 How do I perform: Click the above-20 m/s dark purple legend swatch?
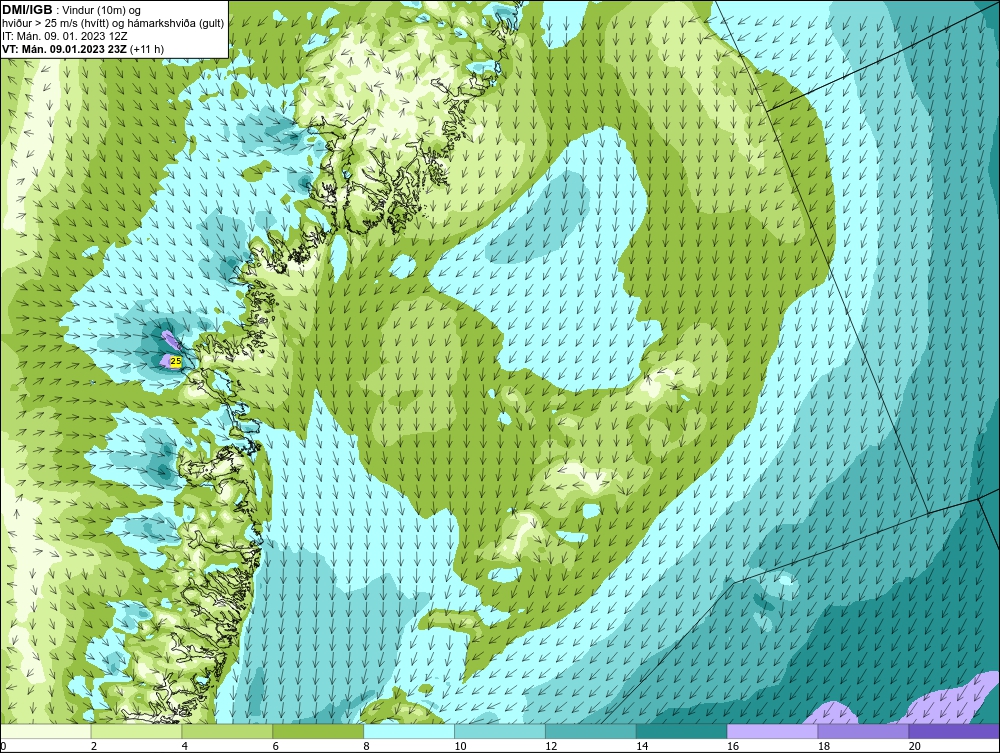[x=953, y=731]
